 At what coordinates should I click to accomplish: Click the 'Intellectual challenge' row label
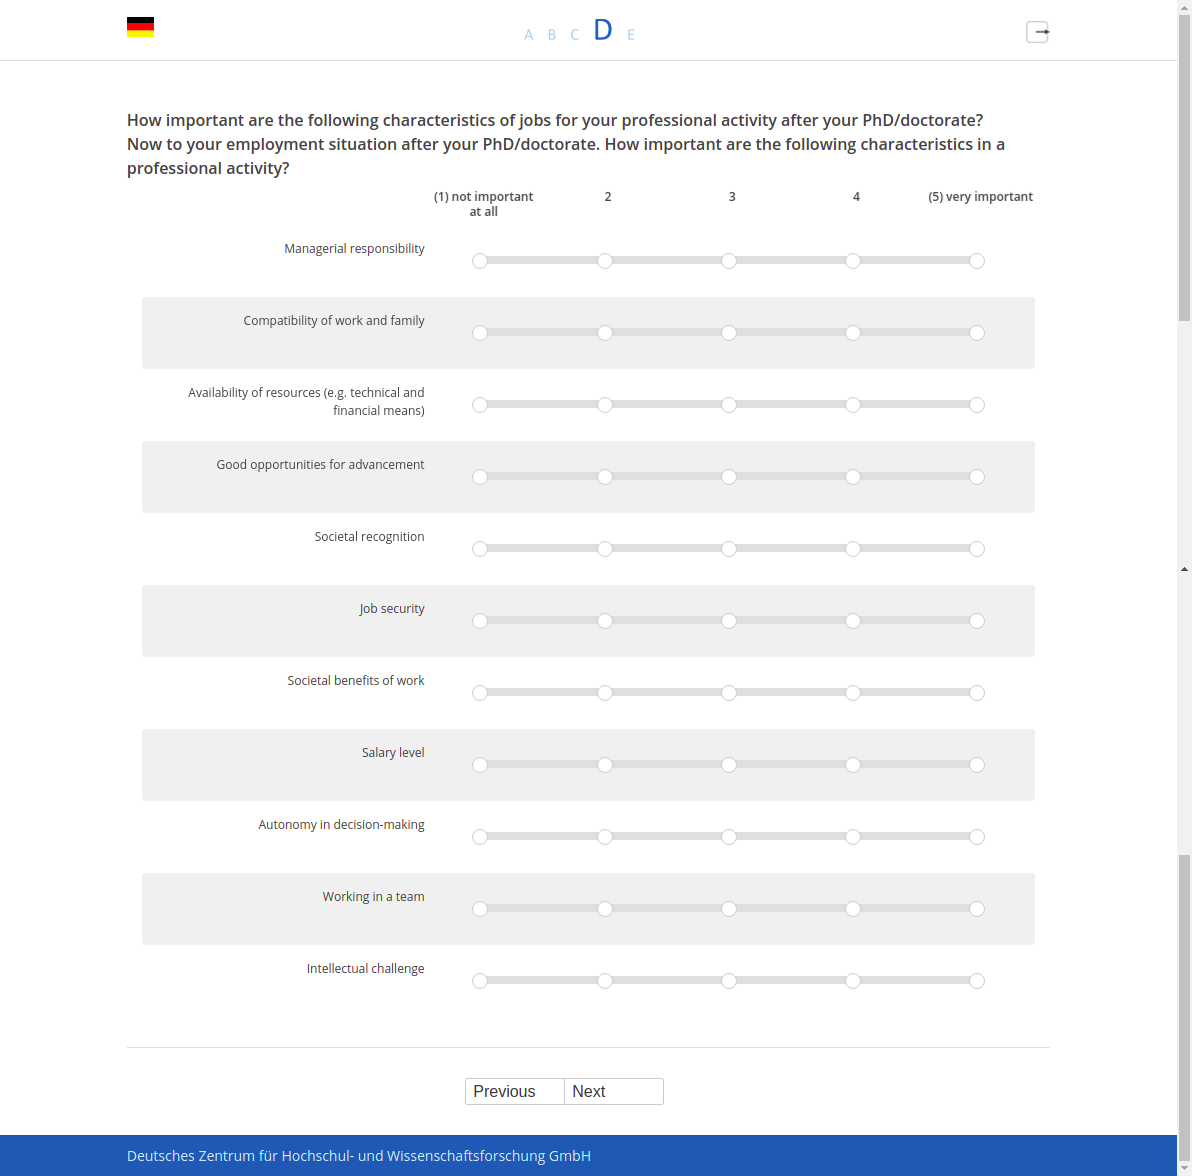click(x=366, y=968)
